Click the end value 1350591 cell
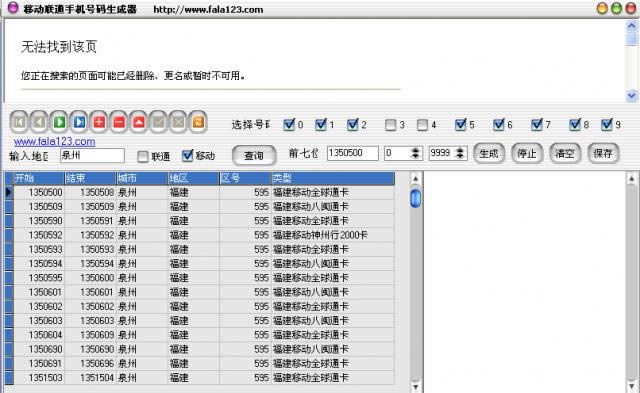 click(90, 221)
